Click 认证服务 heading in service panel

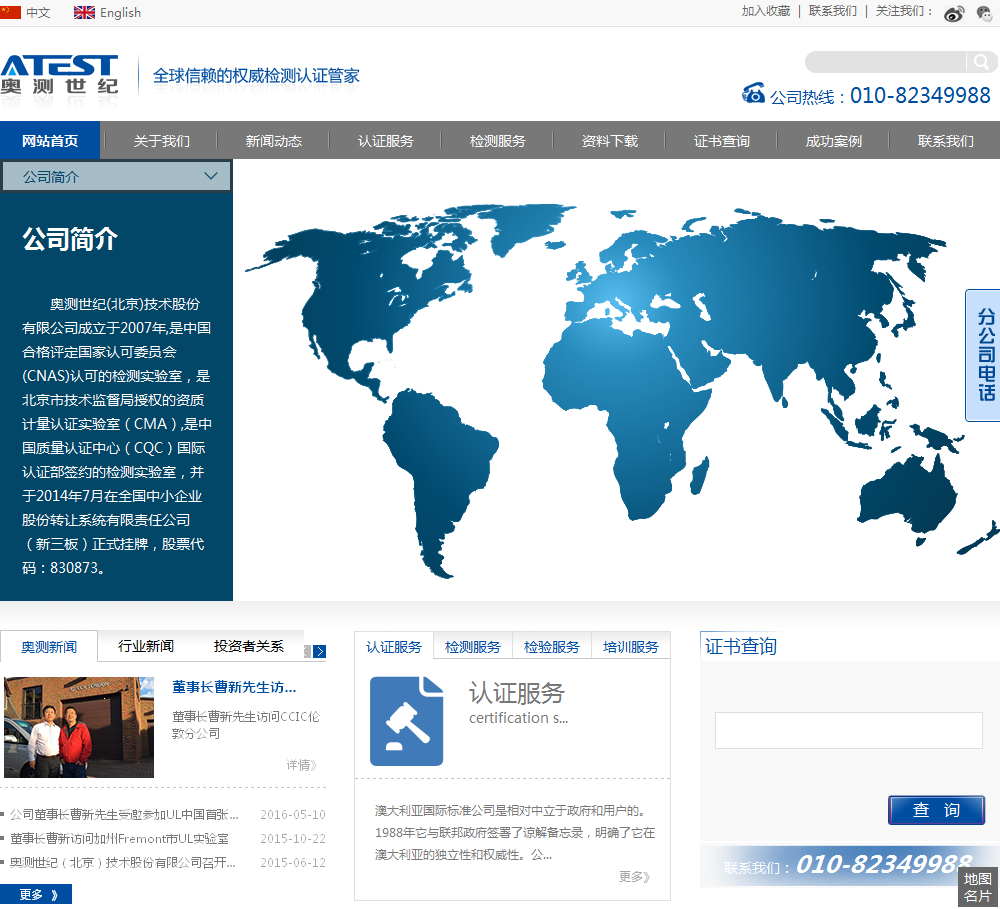click(x=517, y=693)
